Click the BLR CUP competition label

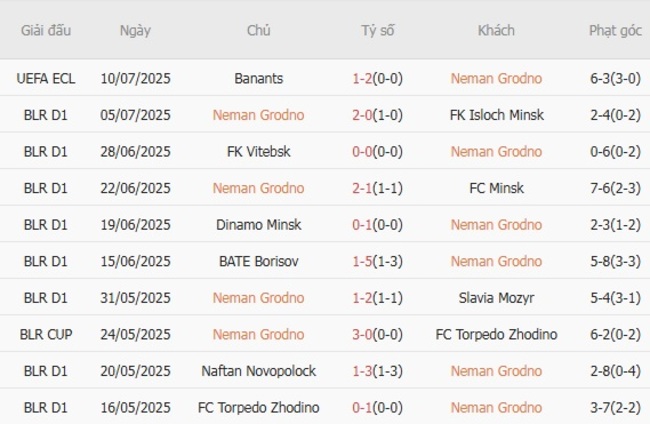pos(46,335)
